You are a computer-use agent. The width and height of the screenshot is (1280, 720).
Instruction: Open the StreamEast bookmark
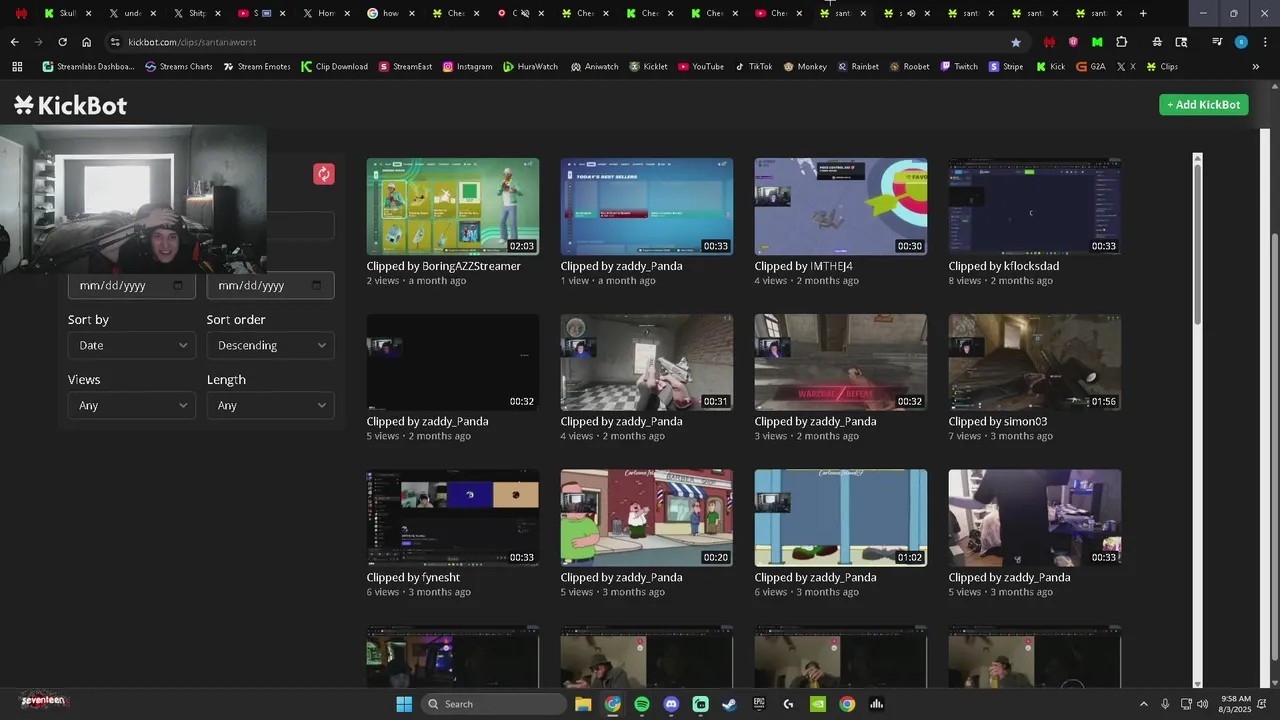coord(406,66)
